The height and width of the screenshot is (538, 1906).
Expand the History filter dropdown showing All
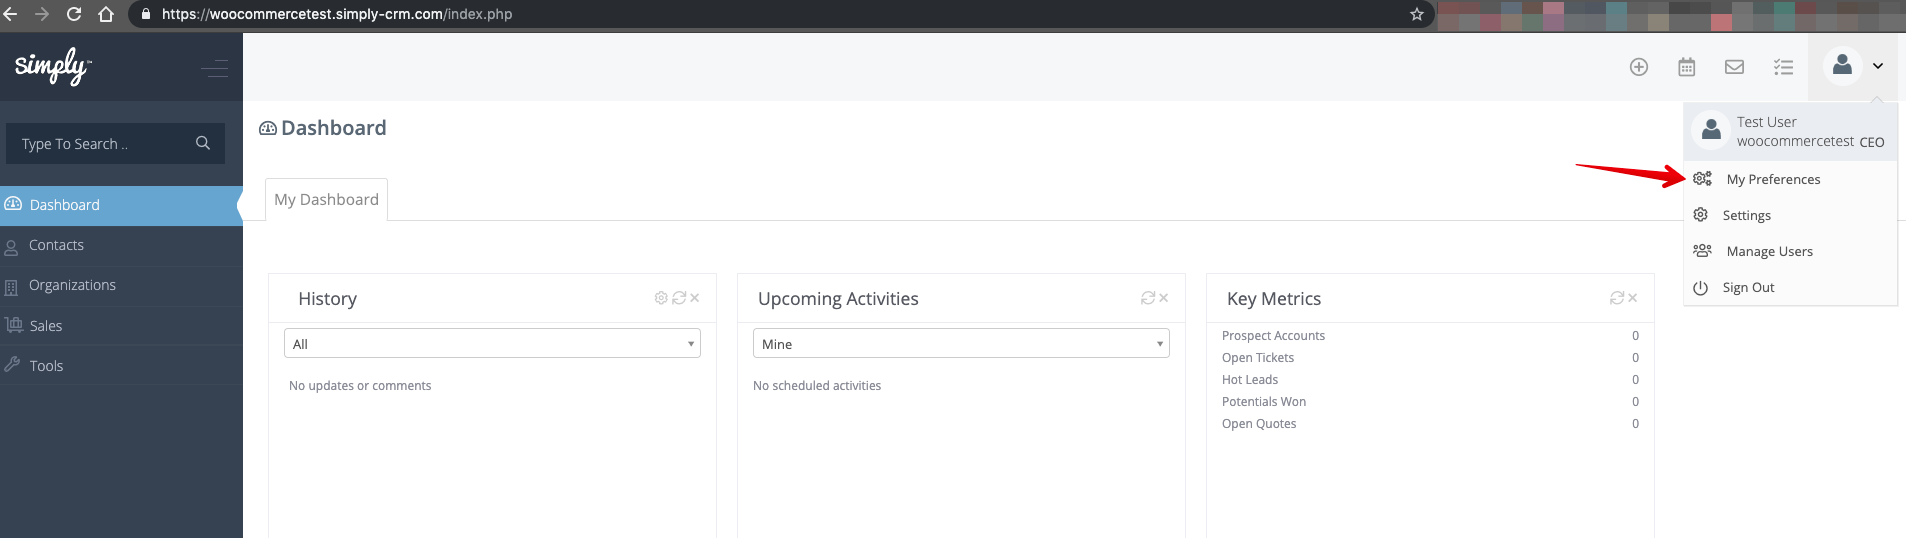pos(492,344)
